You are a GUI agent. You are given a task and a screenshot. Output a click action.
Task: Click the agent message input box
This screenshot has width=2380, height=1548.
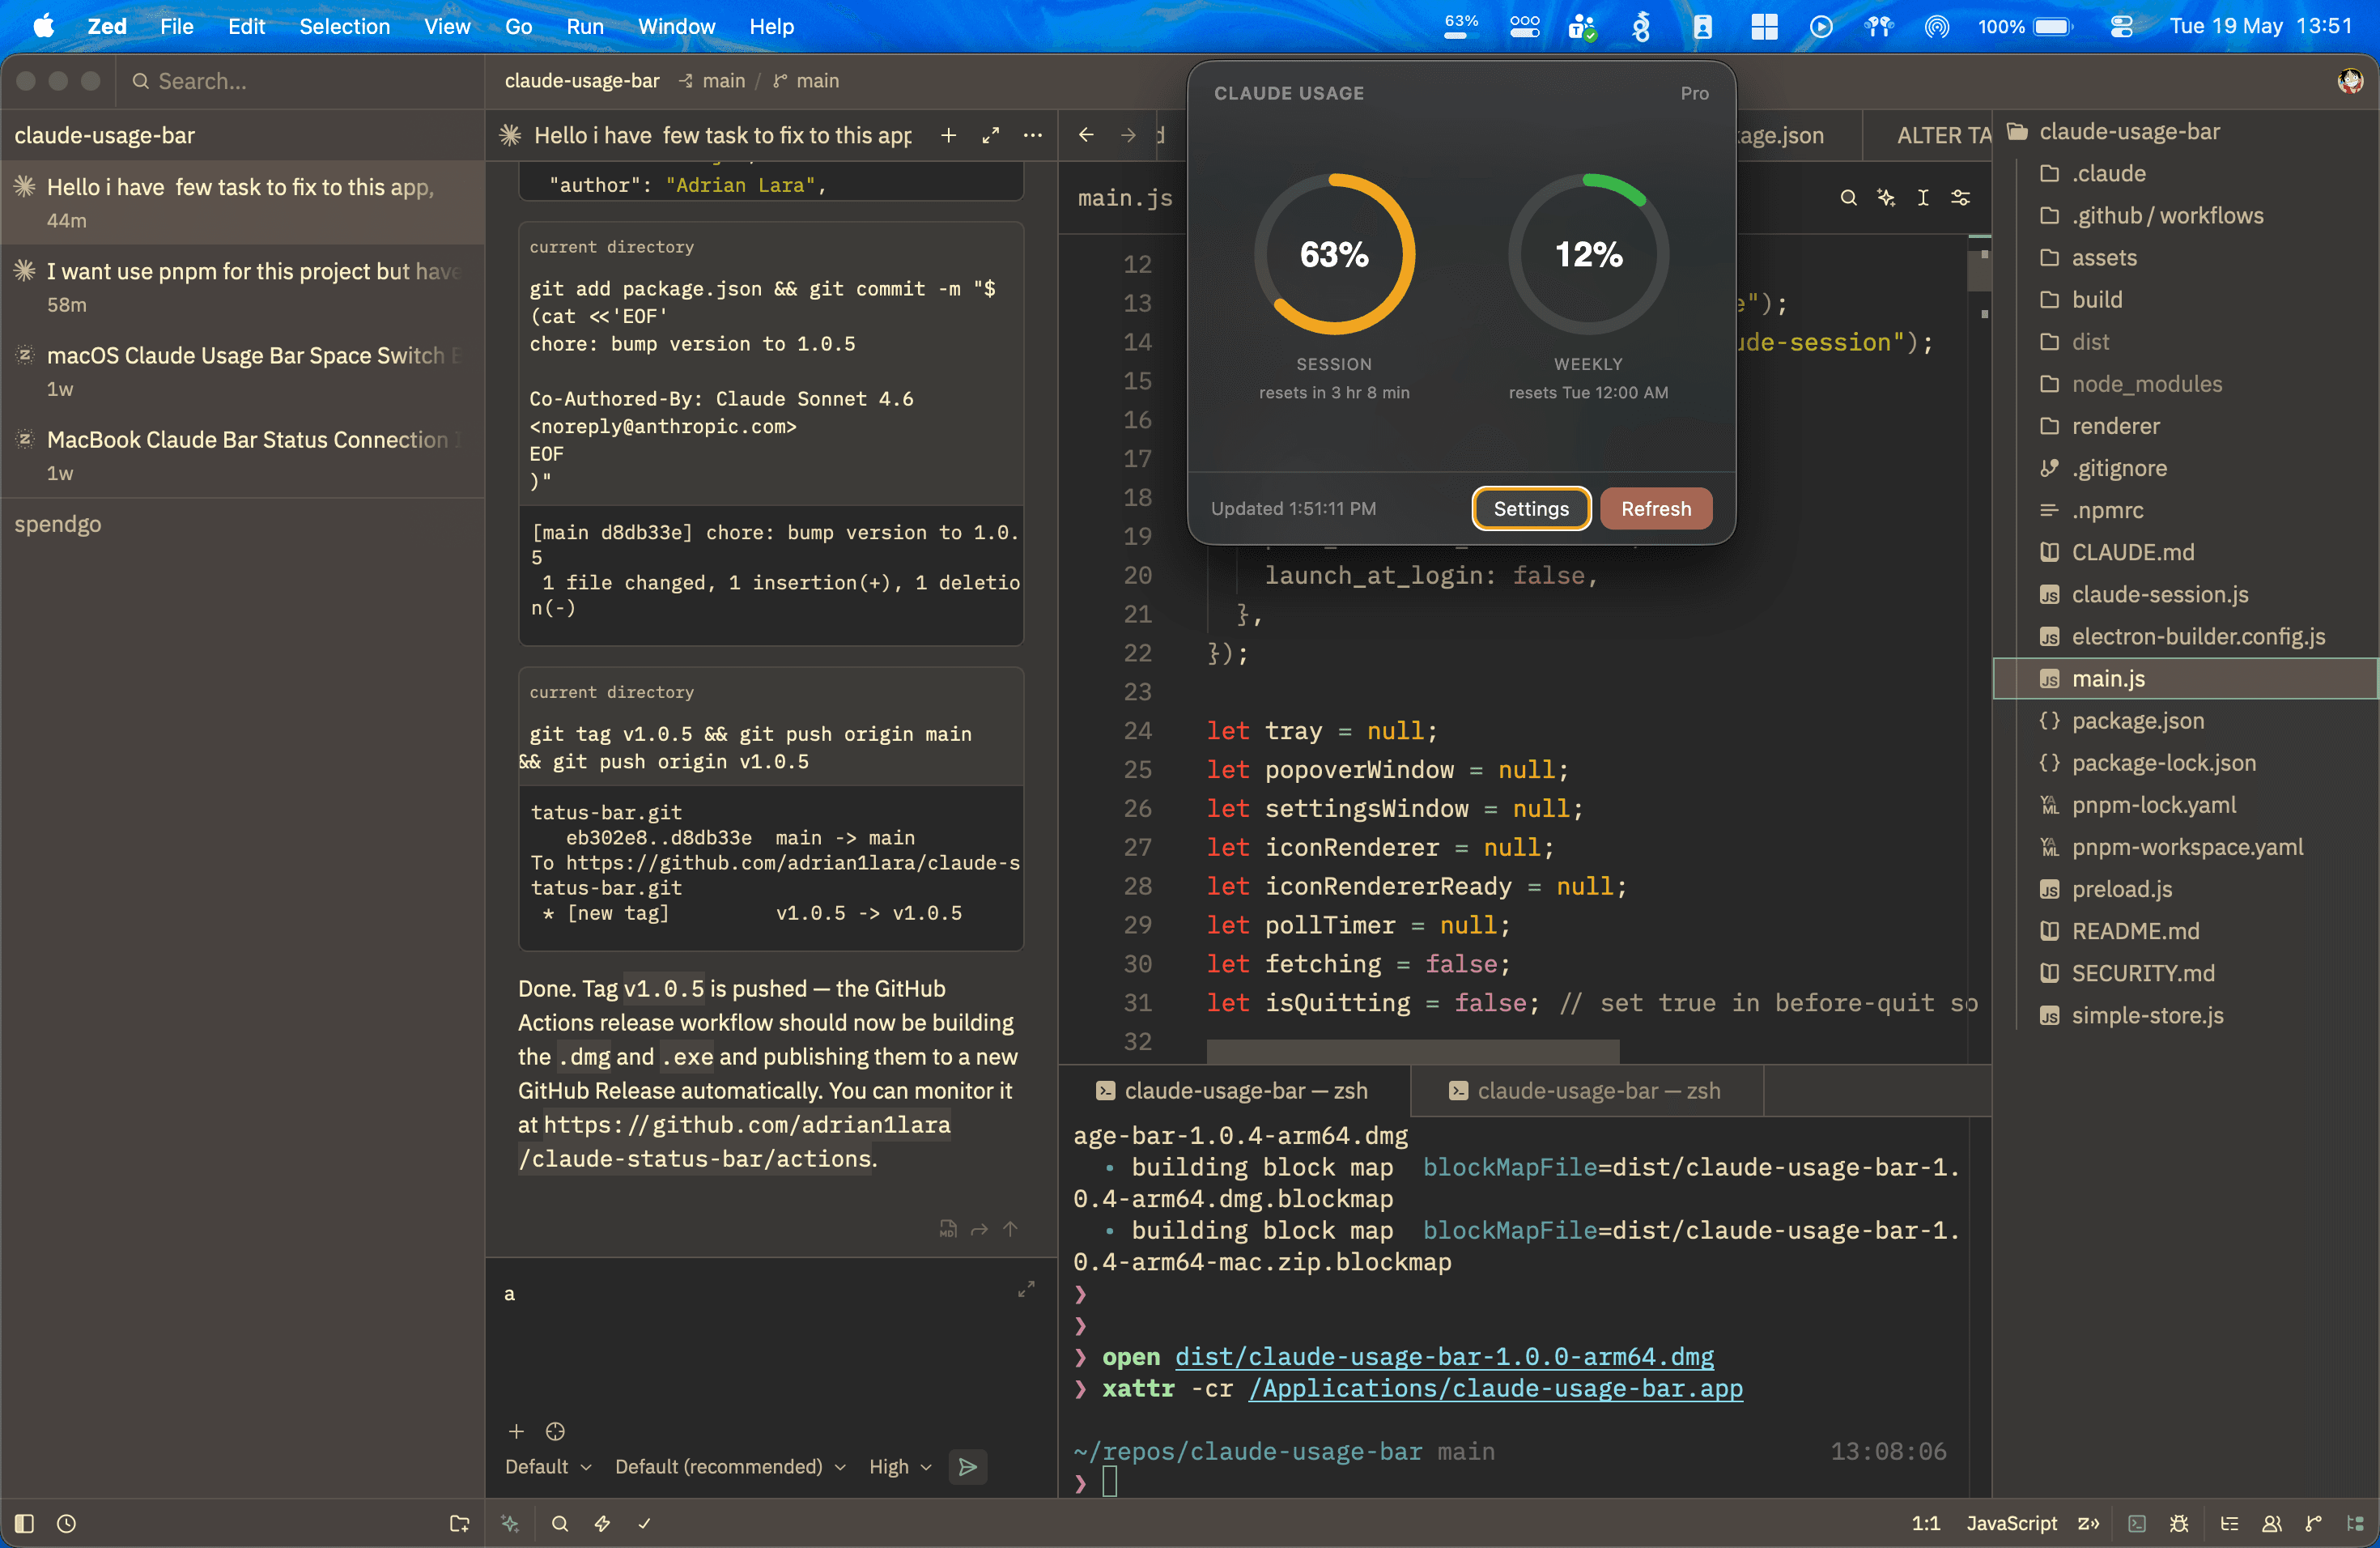770,1340
